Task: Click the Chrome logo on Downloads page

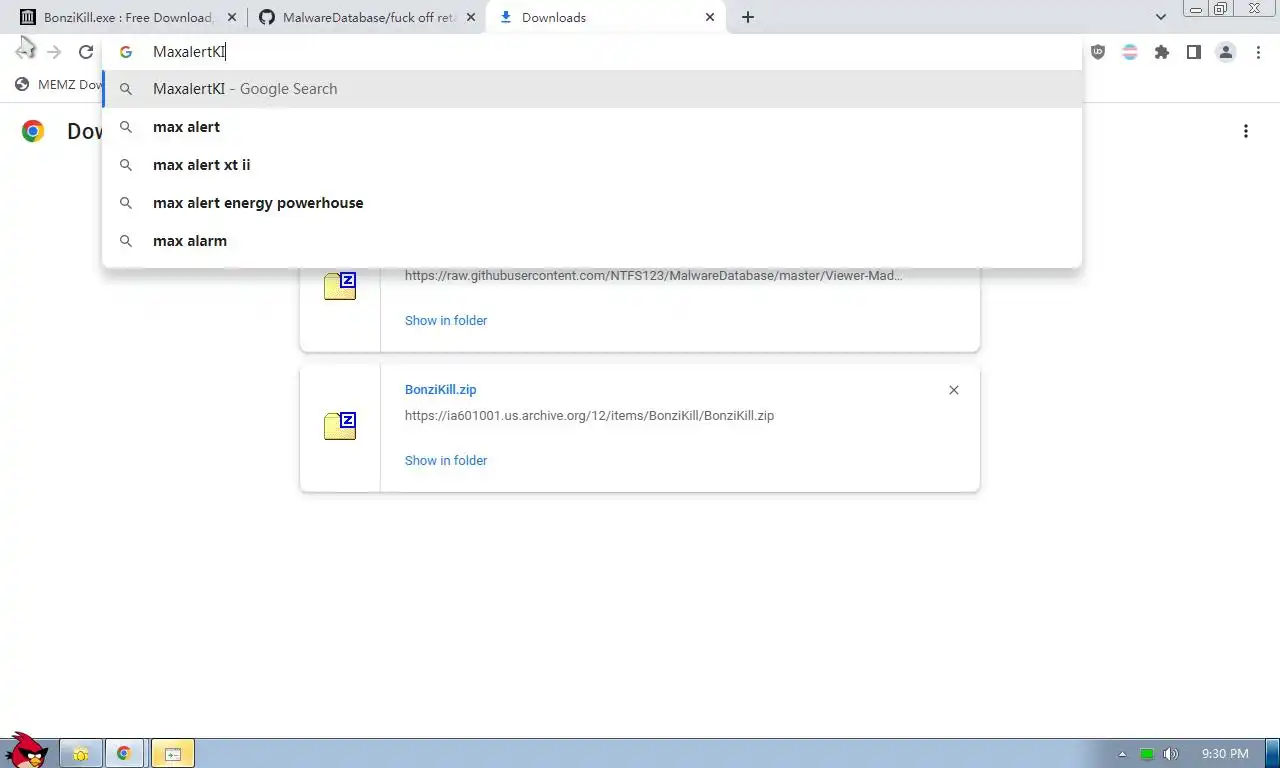Action: click(33, 131)
